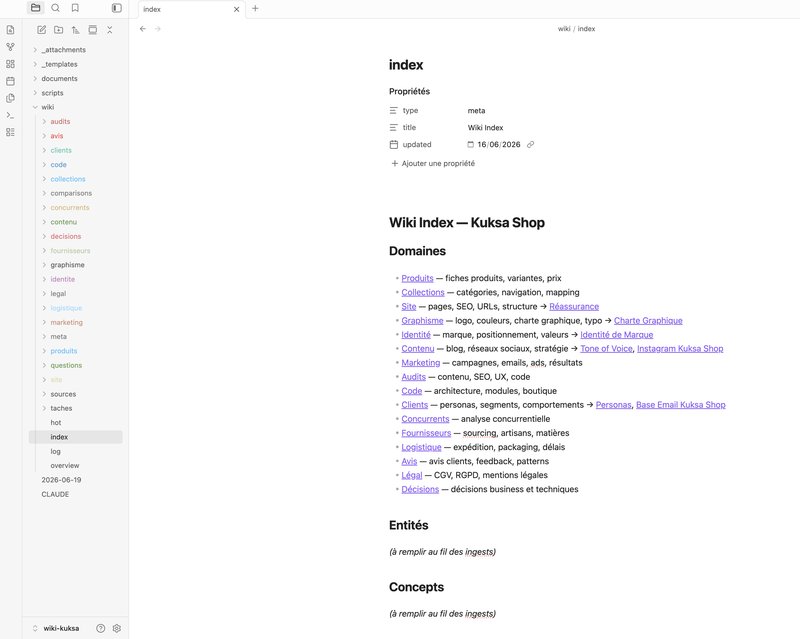Open the overview note in sidebar
Viewport: 800px width, 639px height.
65,465
